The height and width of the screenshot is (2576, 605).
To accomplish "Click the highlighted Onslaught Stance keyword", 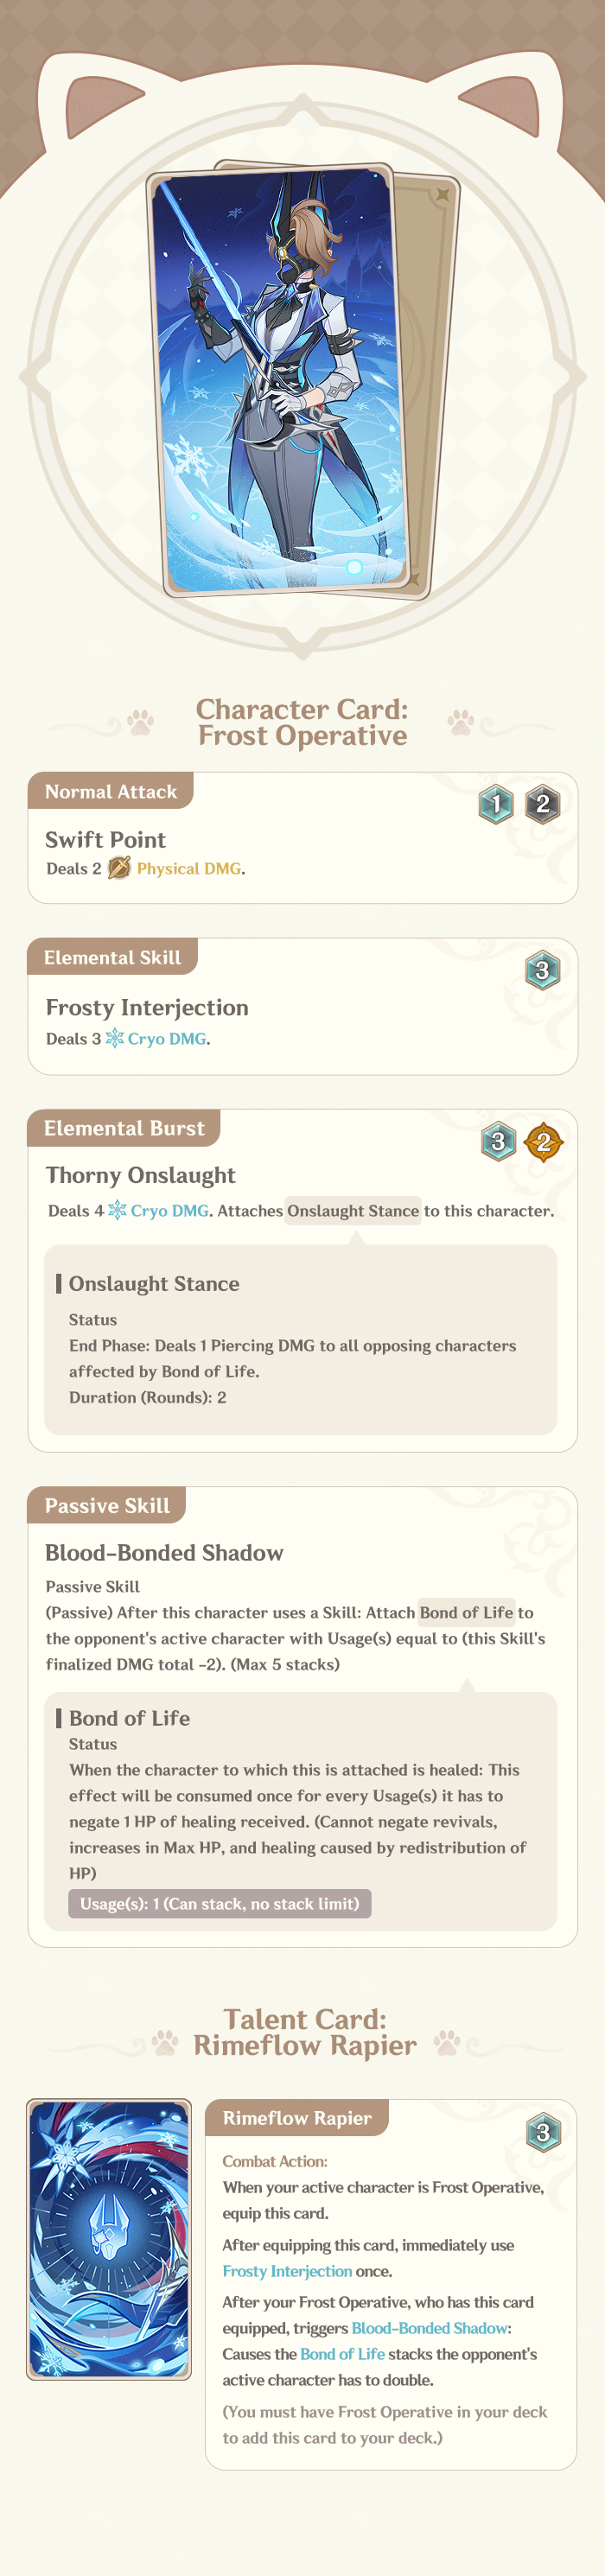I will point(353,1211).
